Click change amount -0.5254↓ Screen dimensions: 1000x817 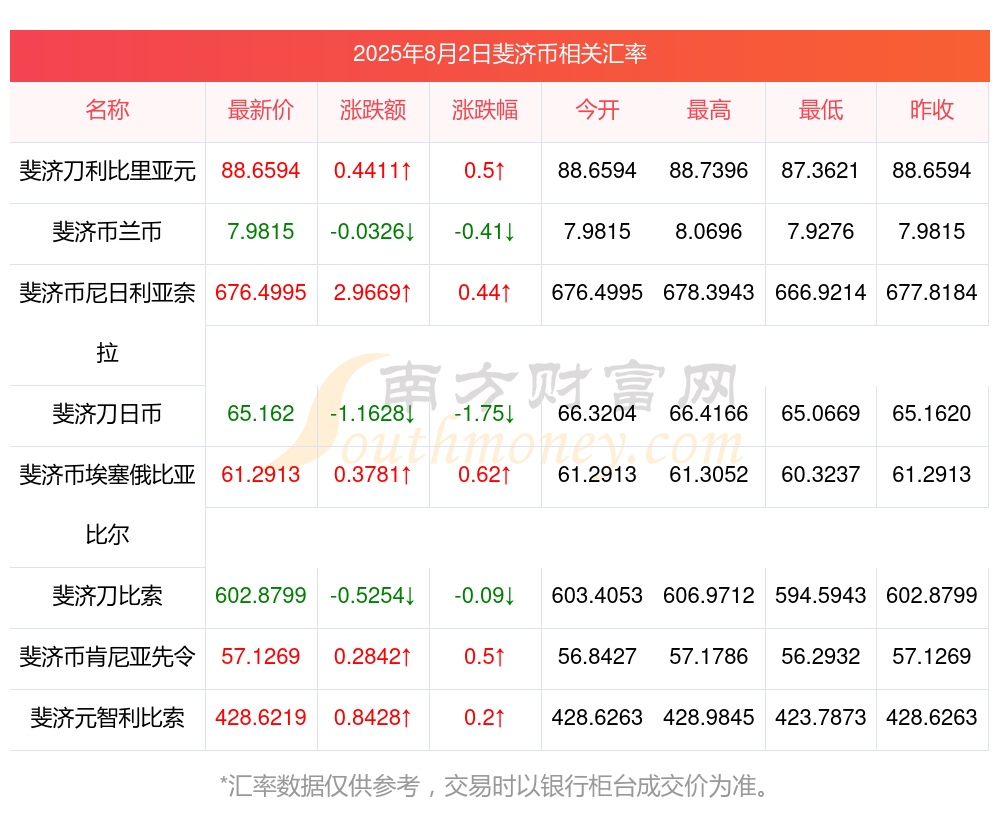click(x=373, y=595)
